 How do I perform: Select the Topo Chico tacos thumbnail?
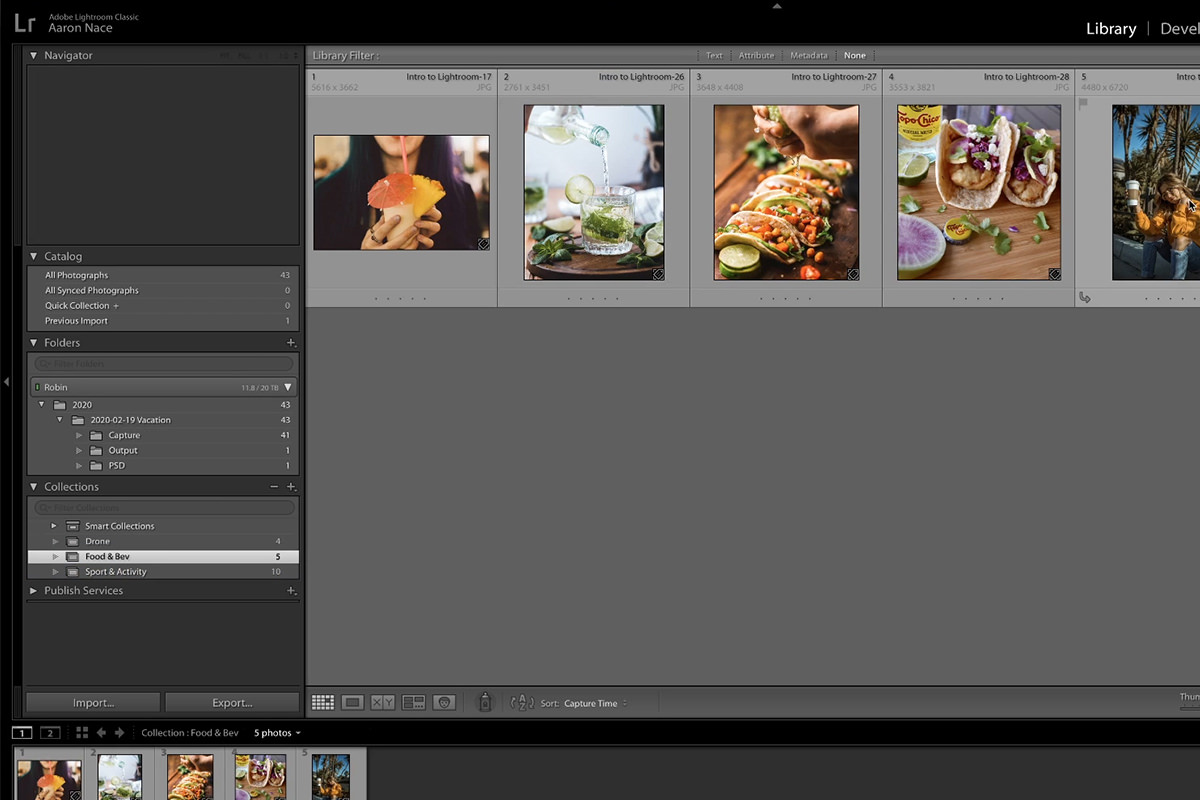tap(978, 192)
